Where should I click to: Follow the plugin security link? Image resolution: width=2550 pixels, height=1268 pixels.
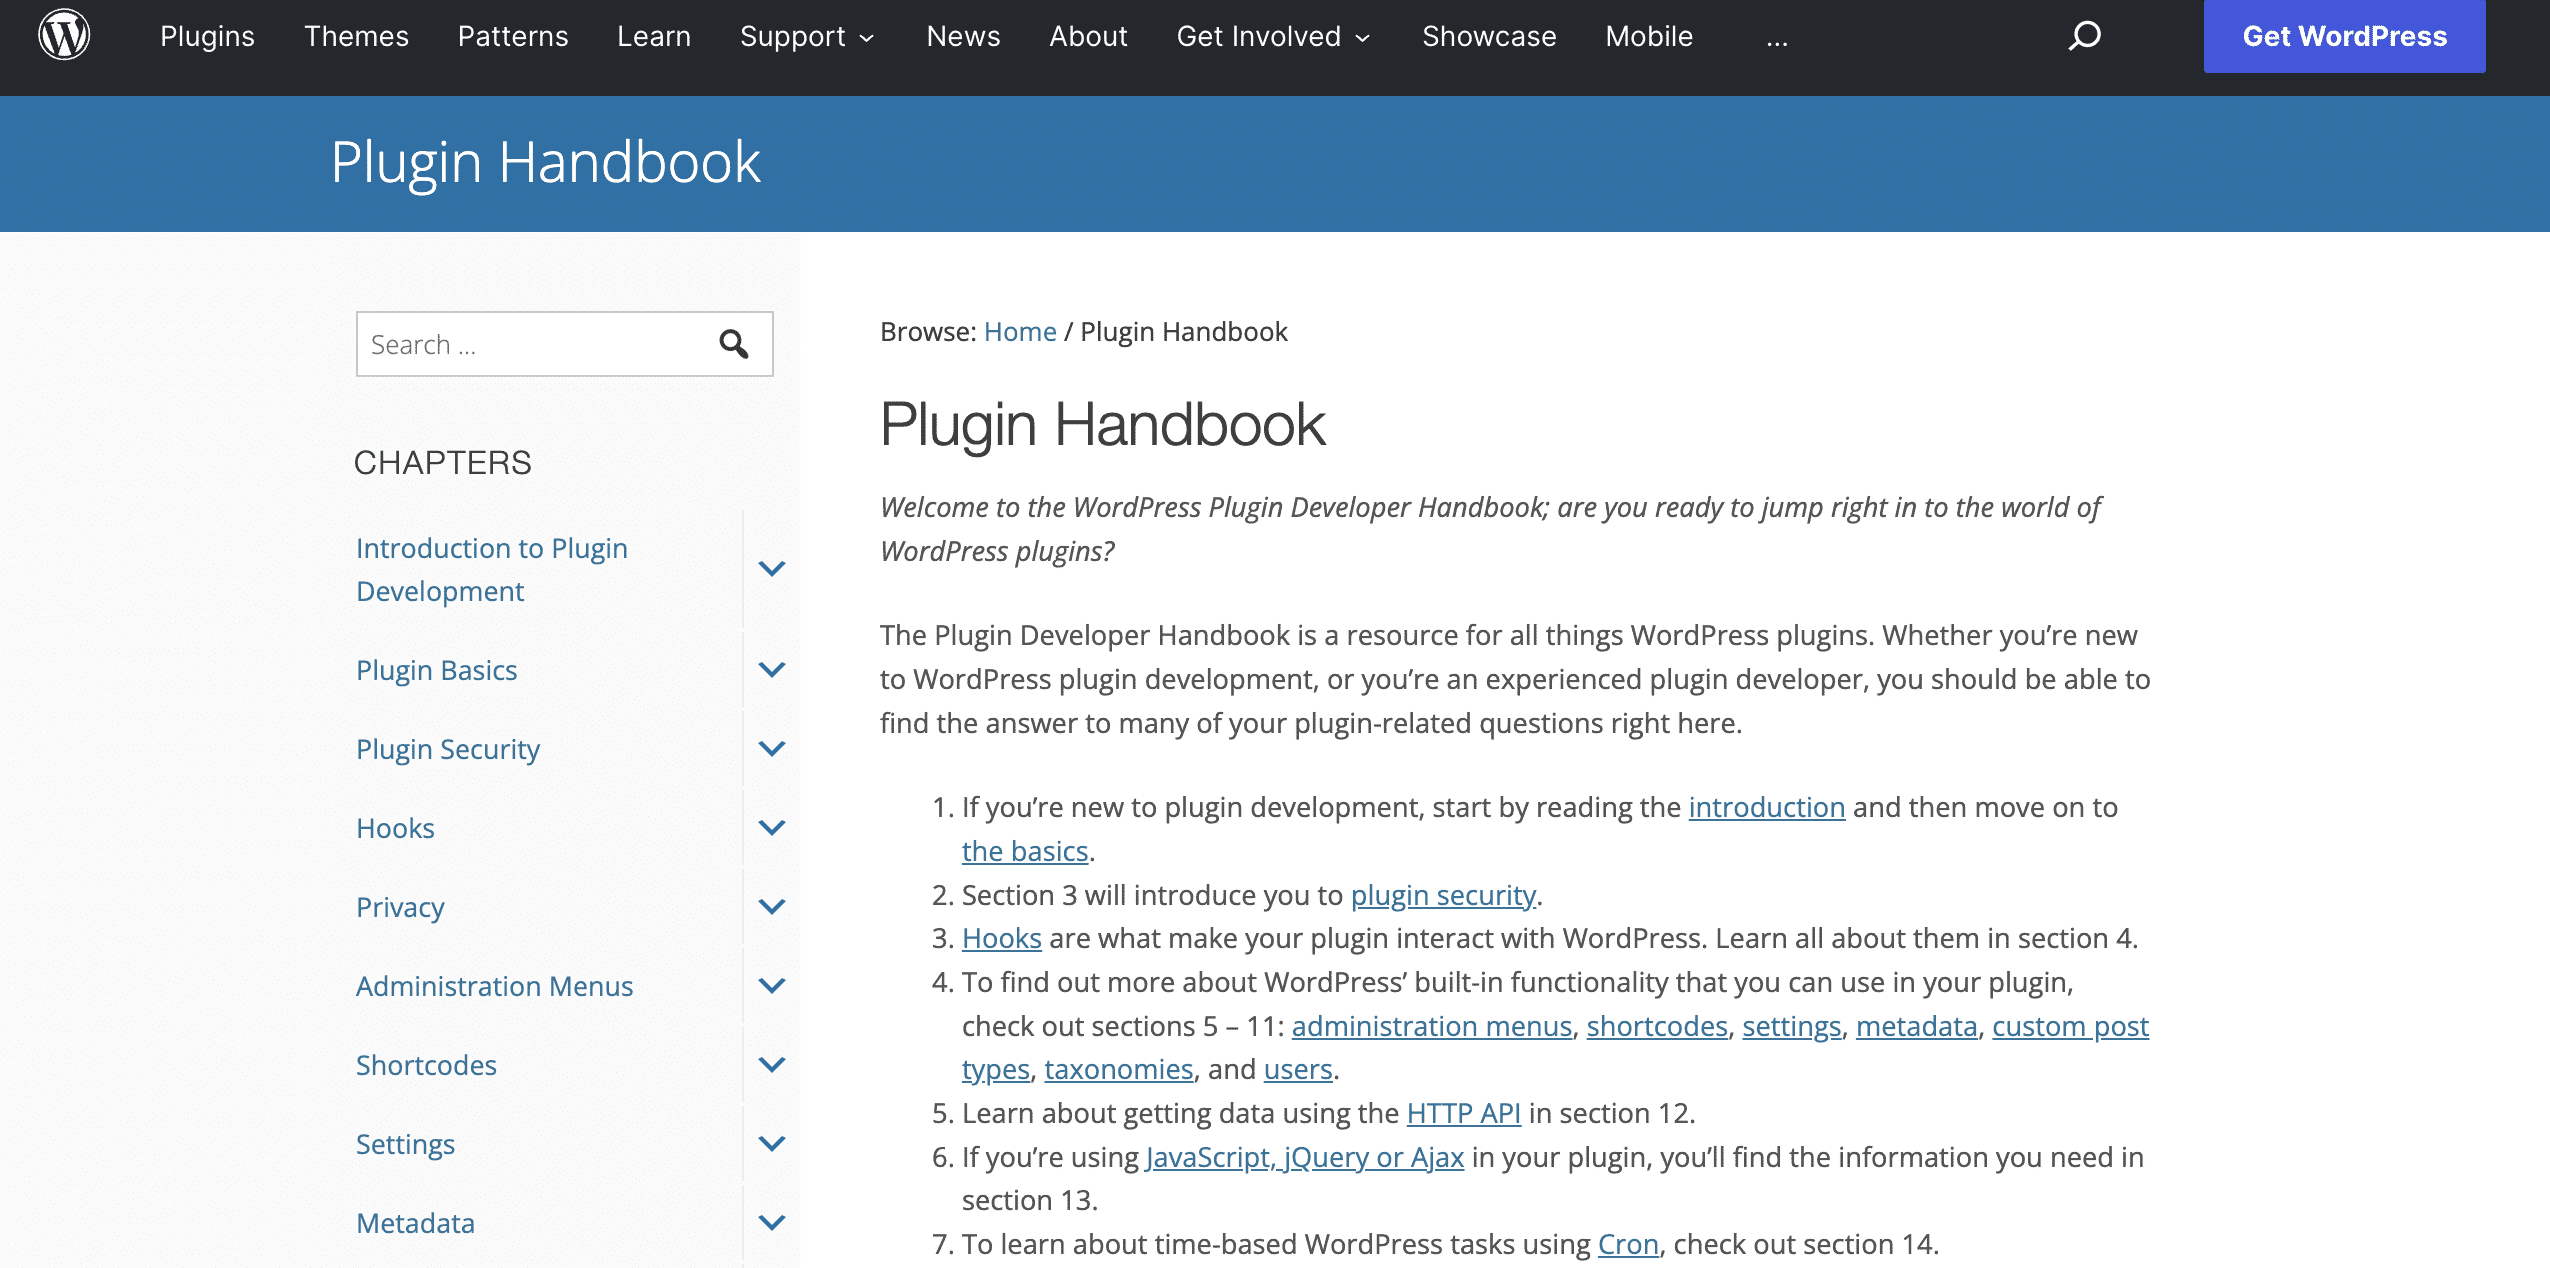1443,895
